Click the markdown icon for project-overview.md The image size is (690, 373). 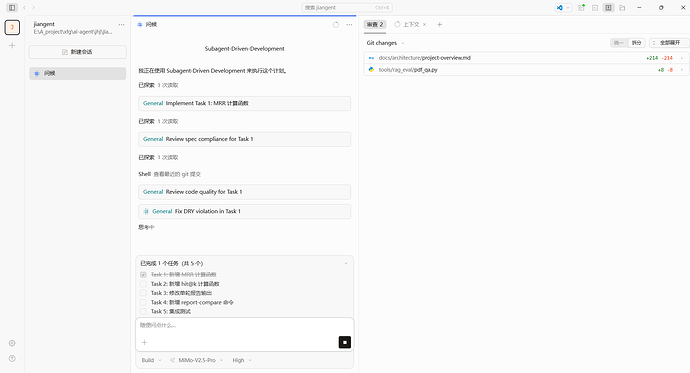click(371, 58)
